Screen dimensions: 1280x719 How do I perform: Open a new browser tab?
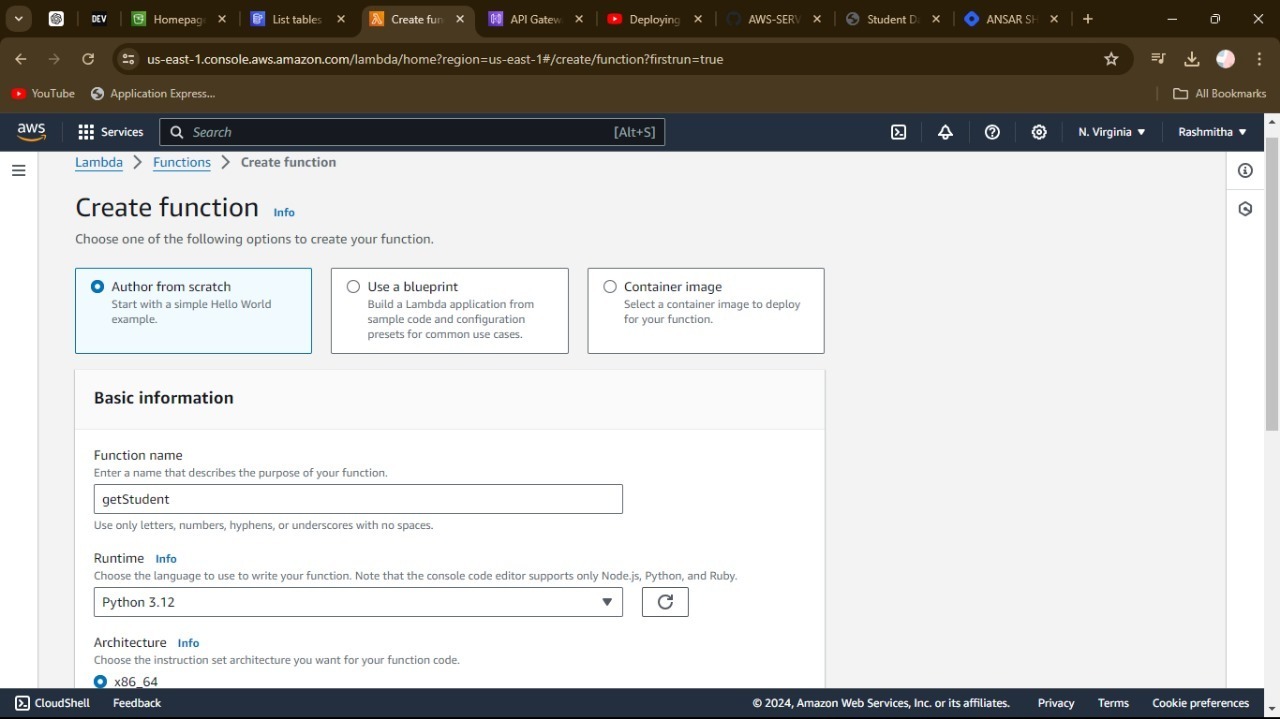click(x=1088, y=19)
